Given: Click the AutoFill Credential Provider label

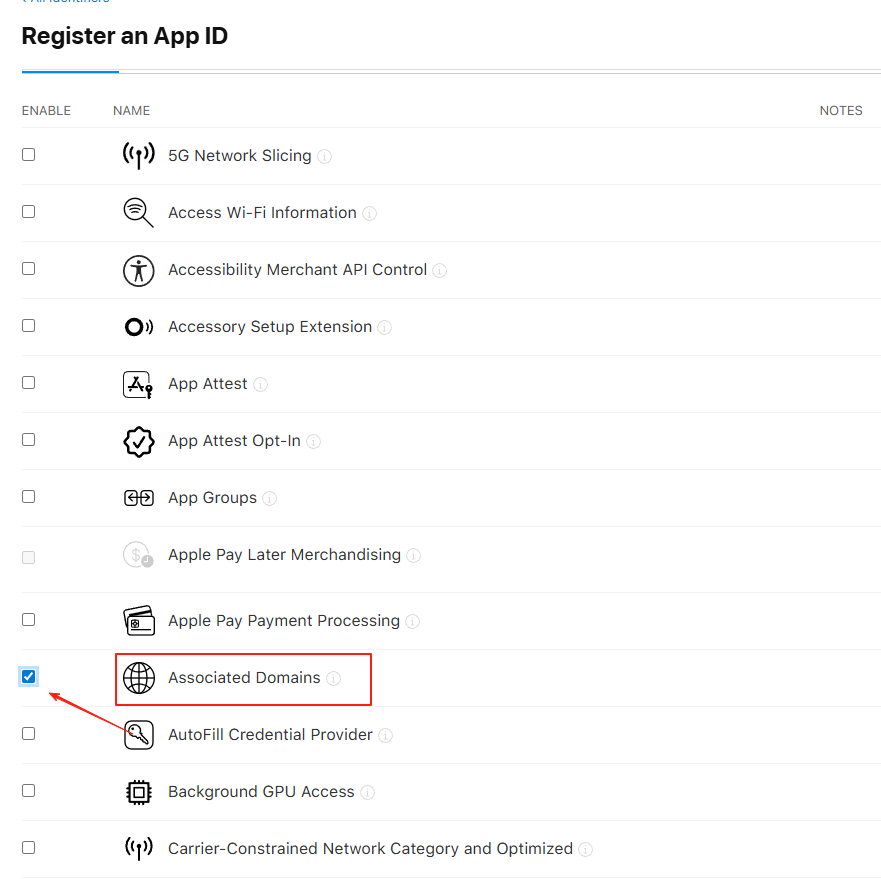Looking at the screenshot, I should coord(270,735).
